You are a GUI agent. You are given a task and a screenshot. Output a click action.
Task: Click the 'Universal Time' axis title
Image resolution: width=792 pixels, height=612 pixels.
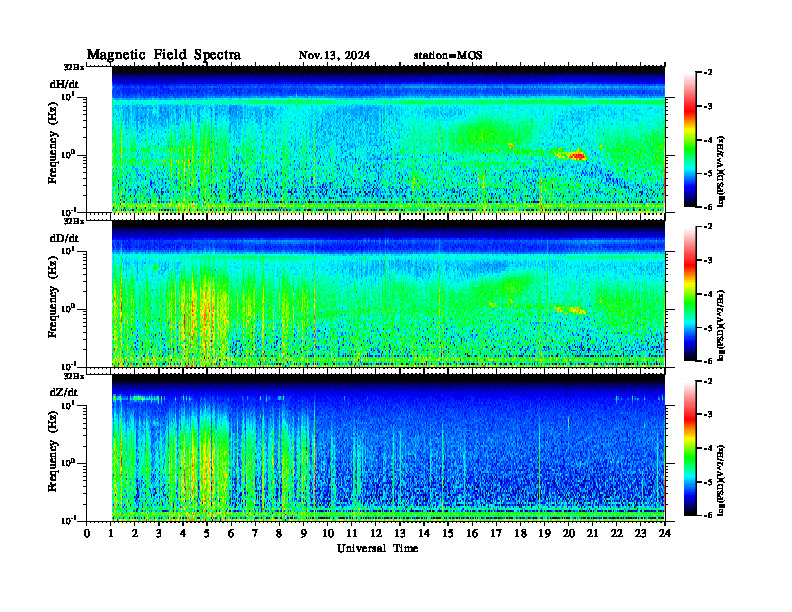point(377,548)
